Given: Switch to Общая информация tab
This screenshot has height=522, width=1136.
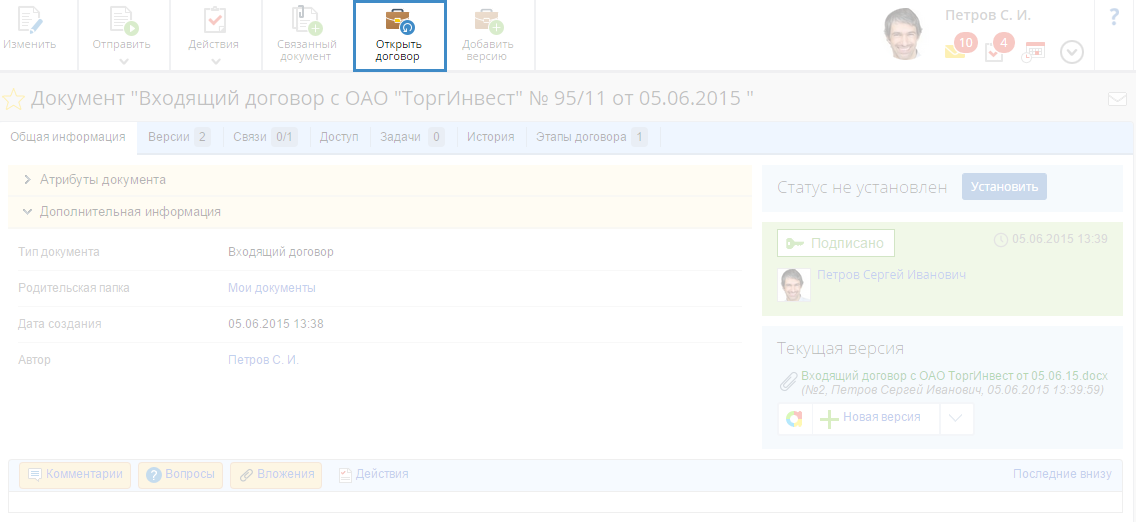Looking at the screenshot, I should click(68, 137).
